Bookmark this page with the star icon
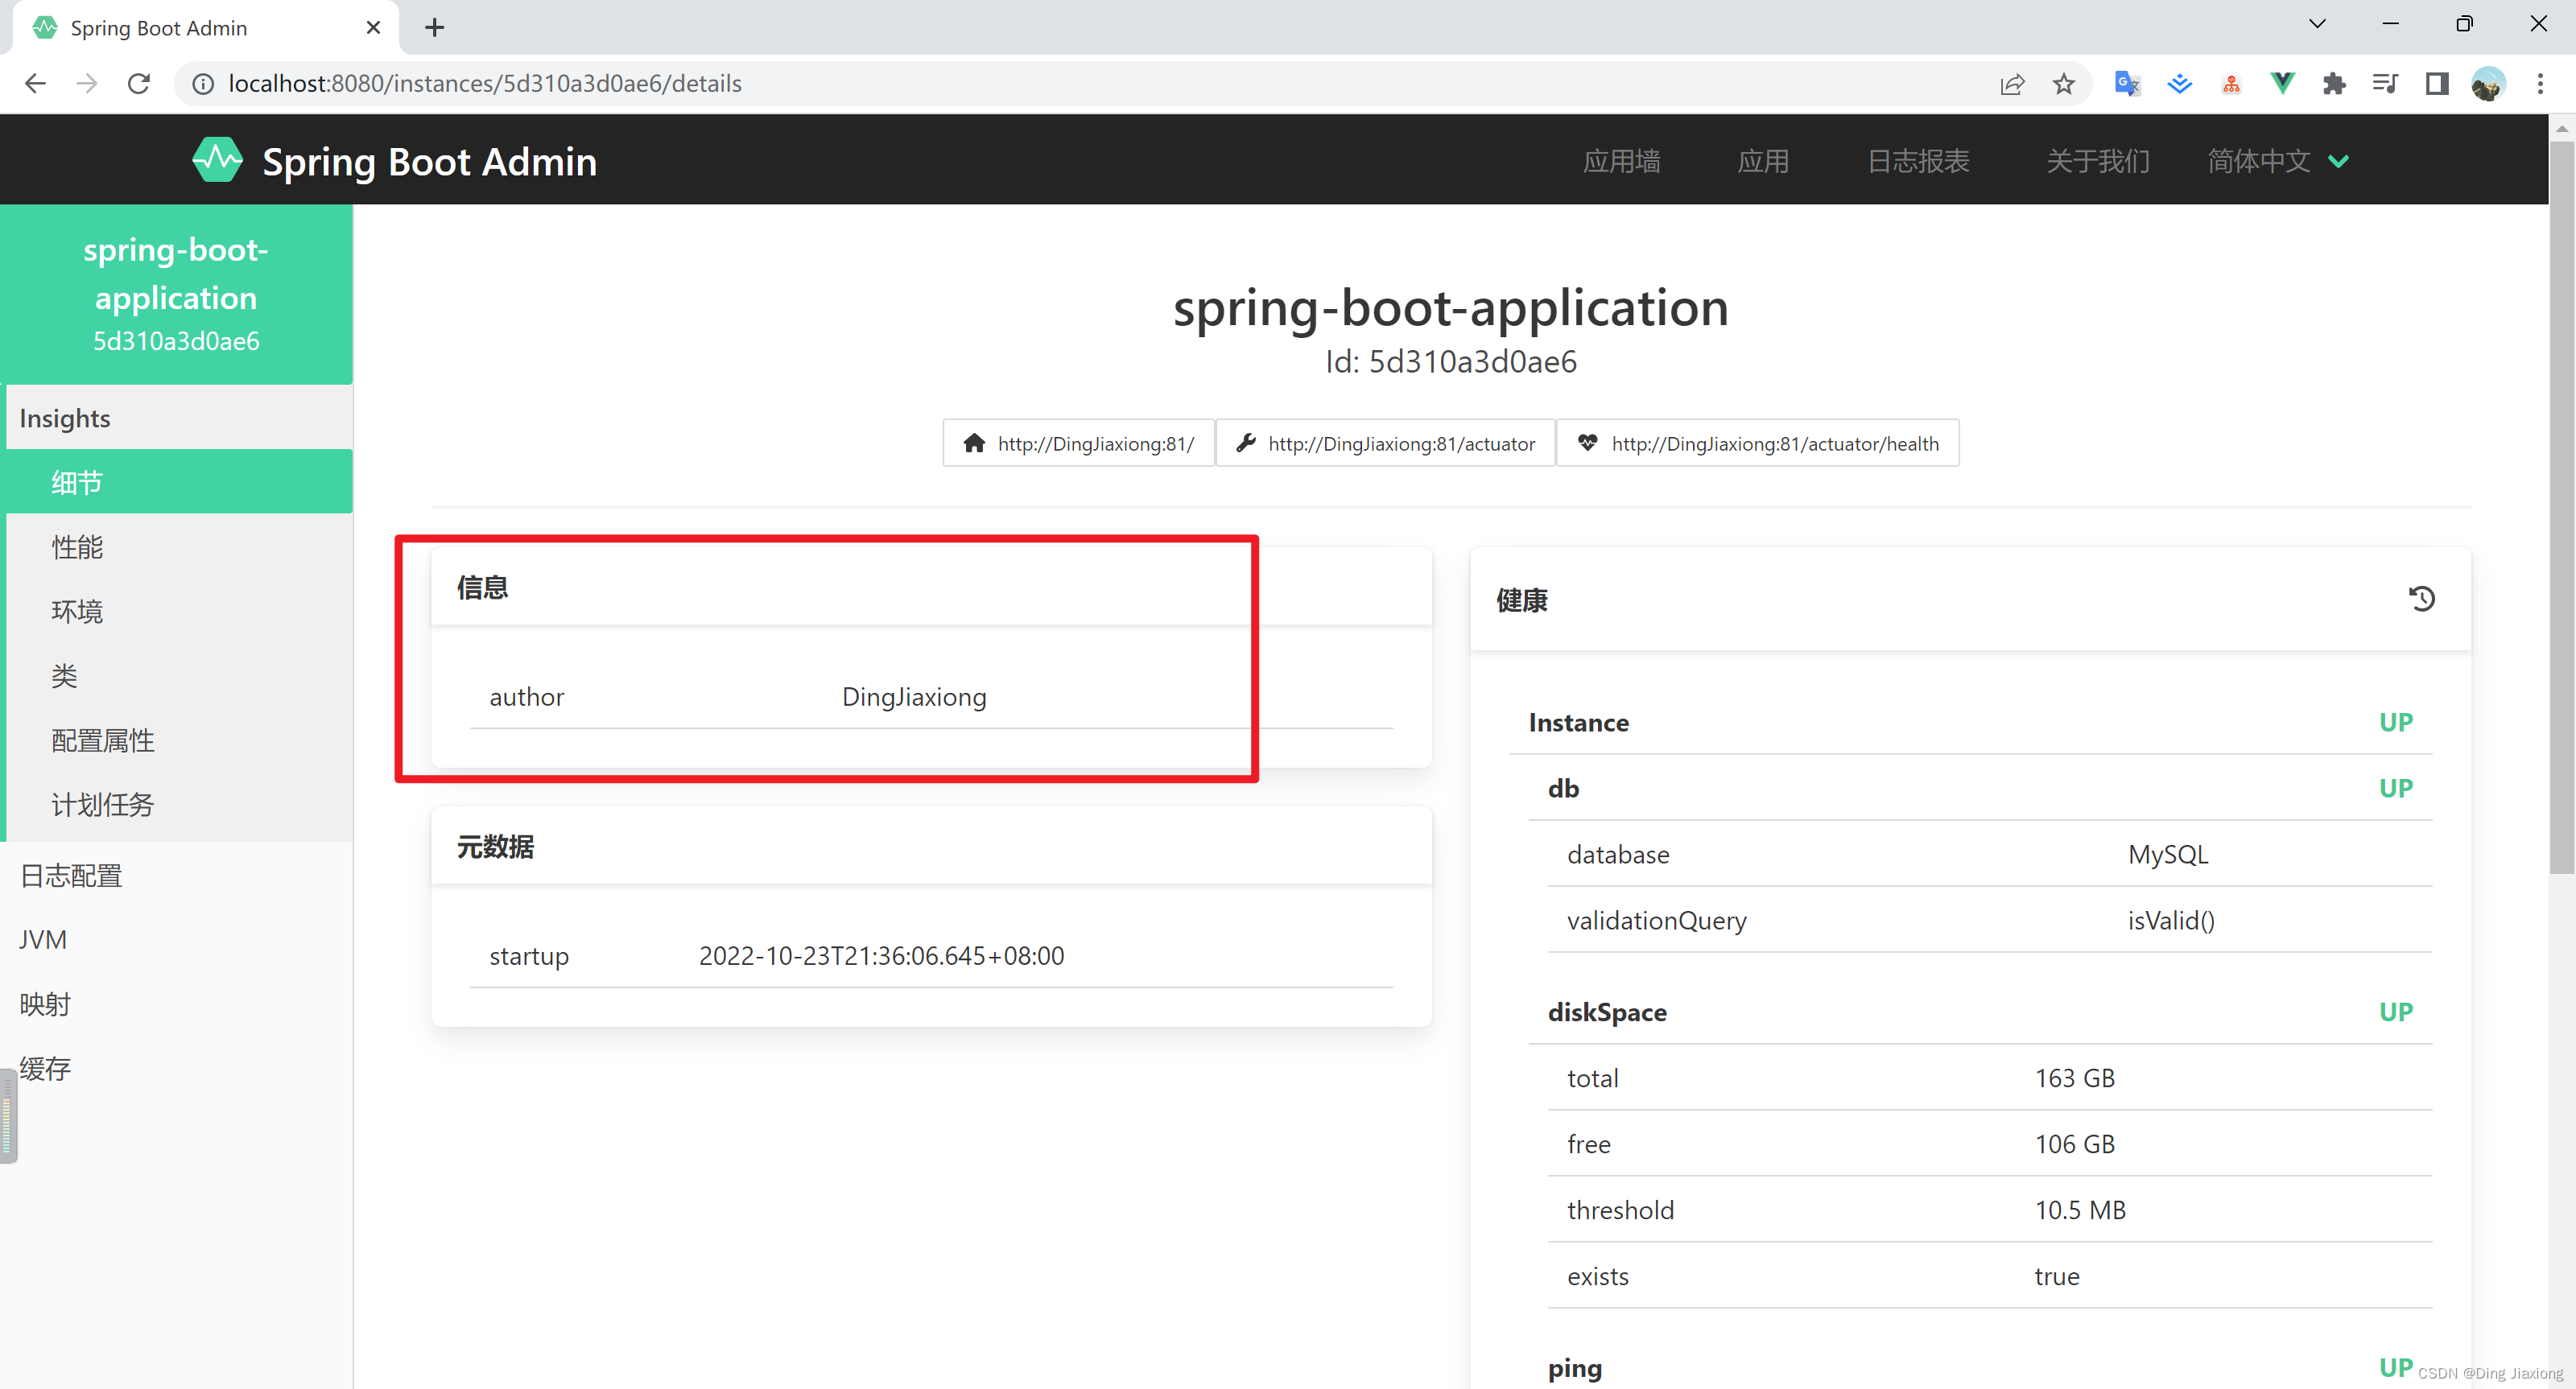The height and width of the screenshot is (1389, 2576). pos(2064,84)
